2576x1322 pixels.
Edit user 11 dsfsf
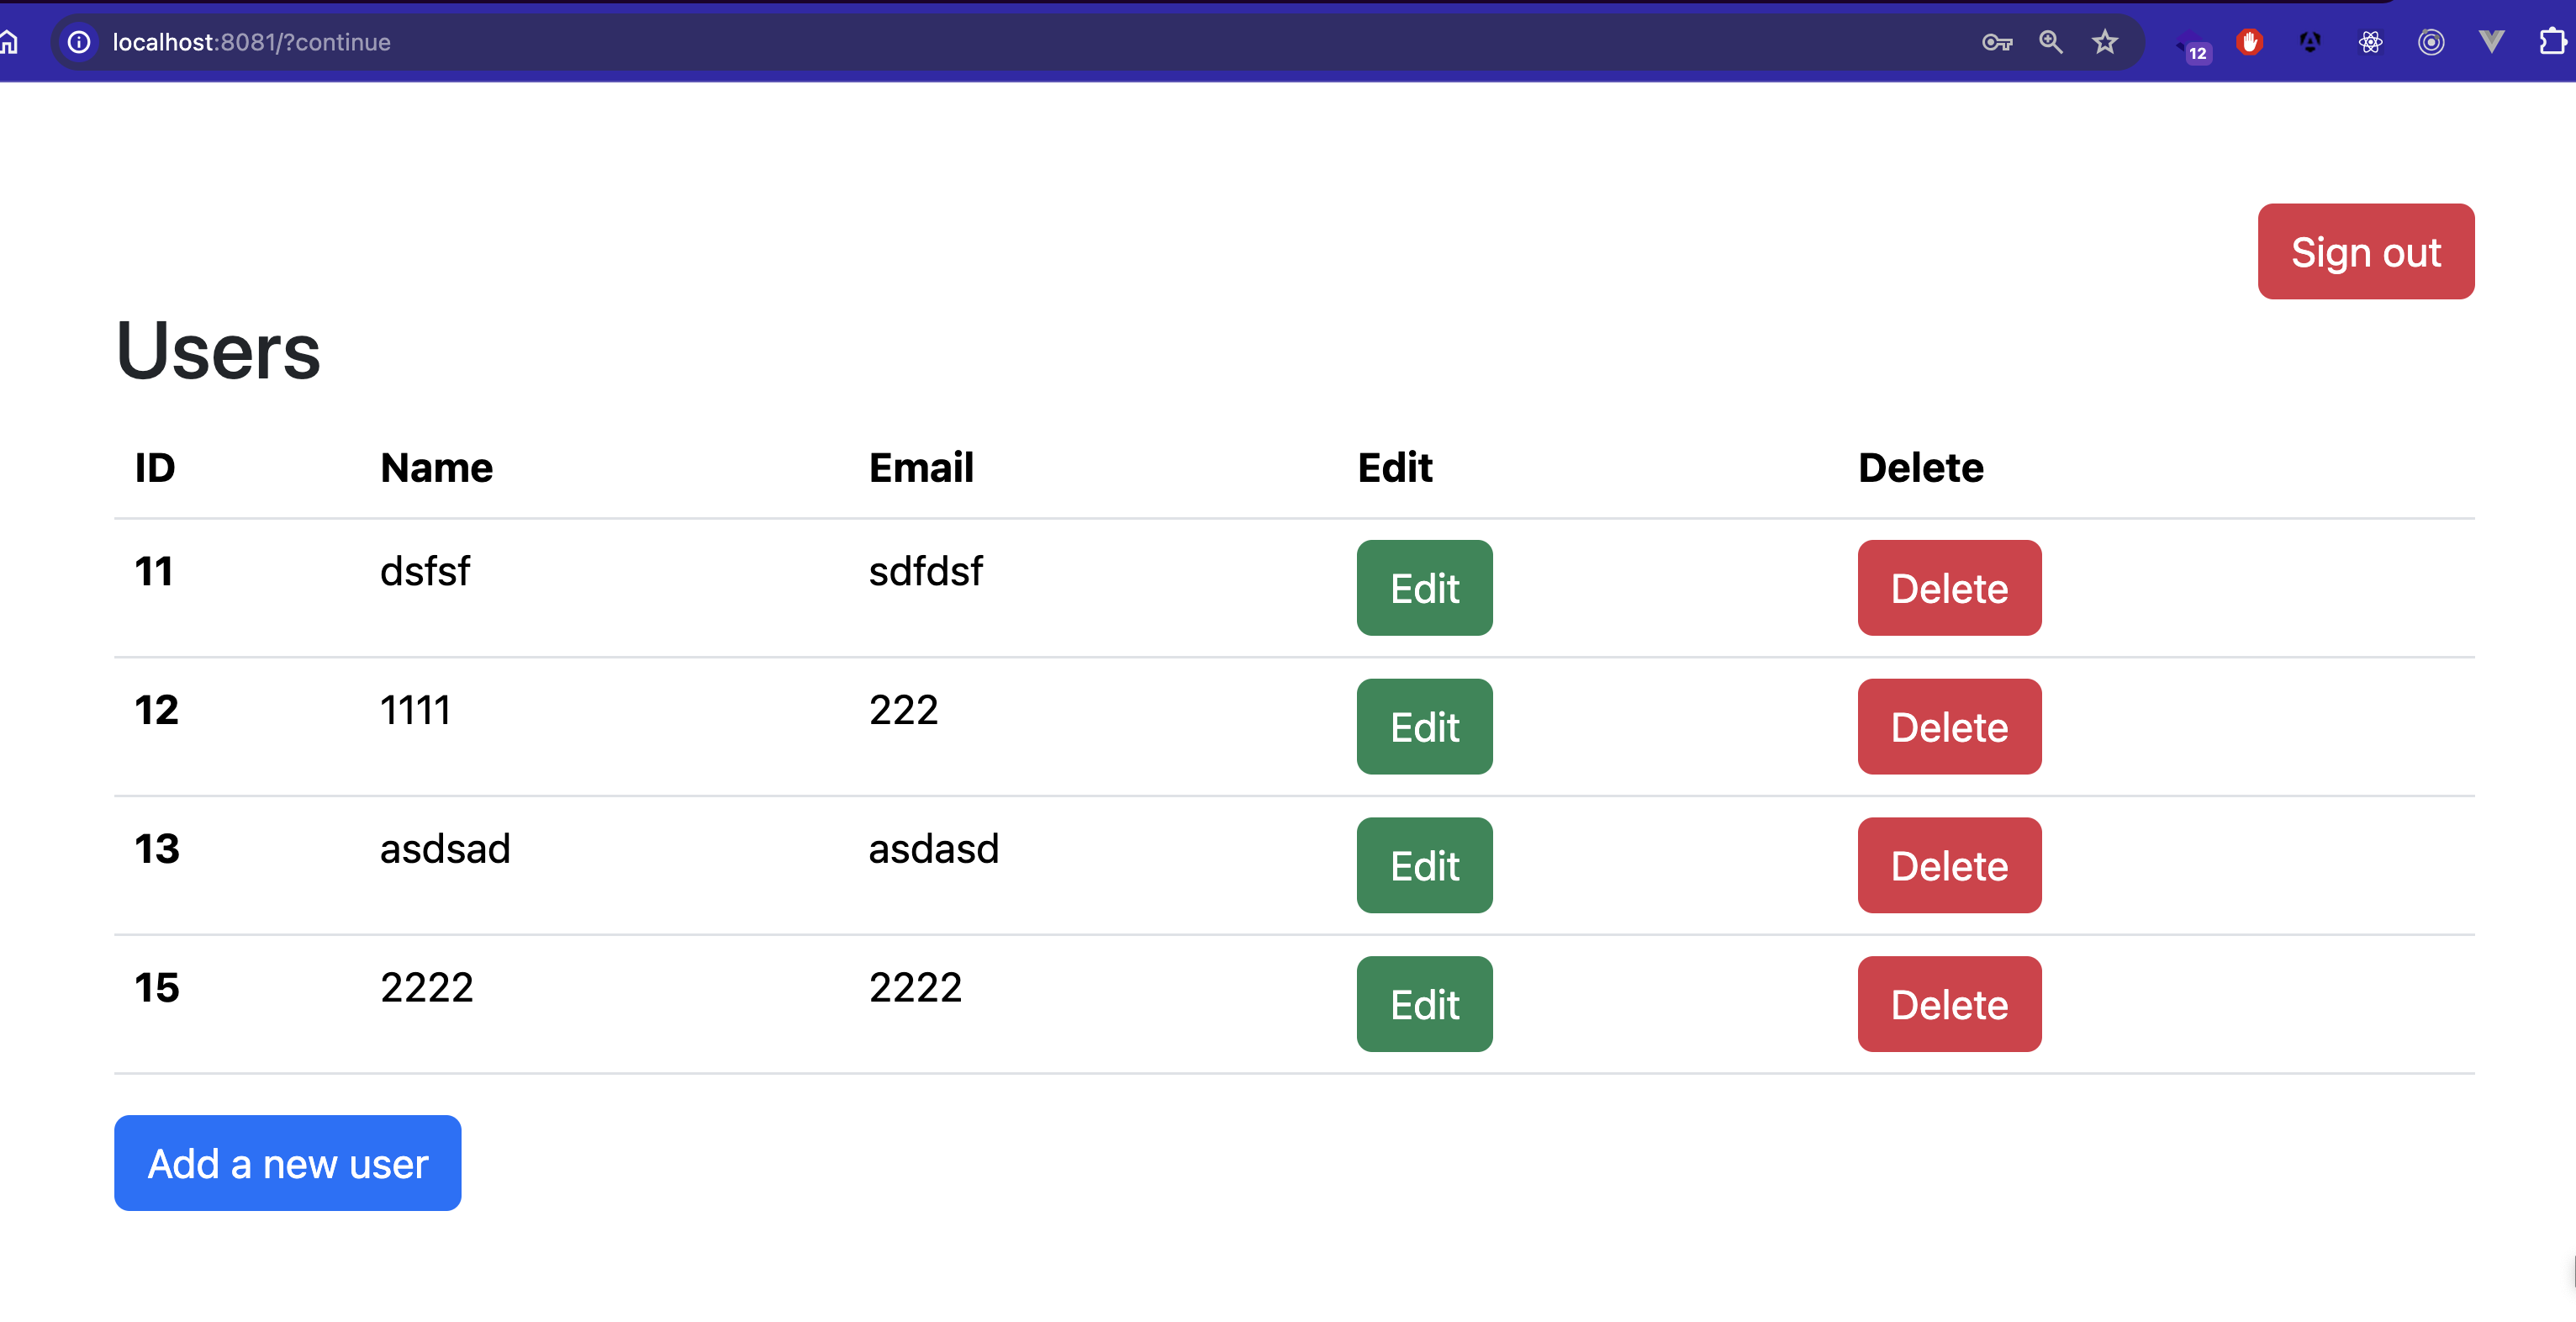point(1423,588)
